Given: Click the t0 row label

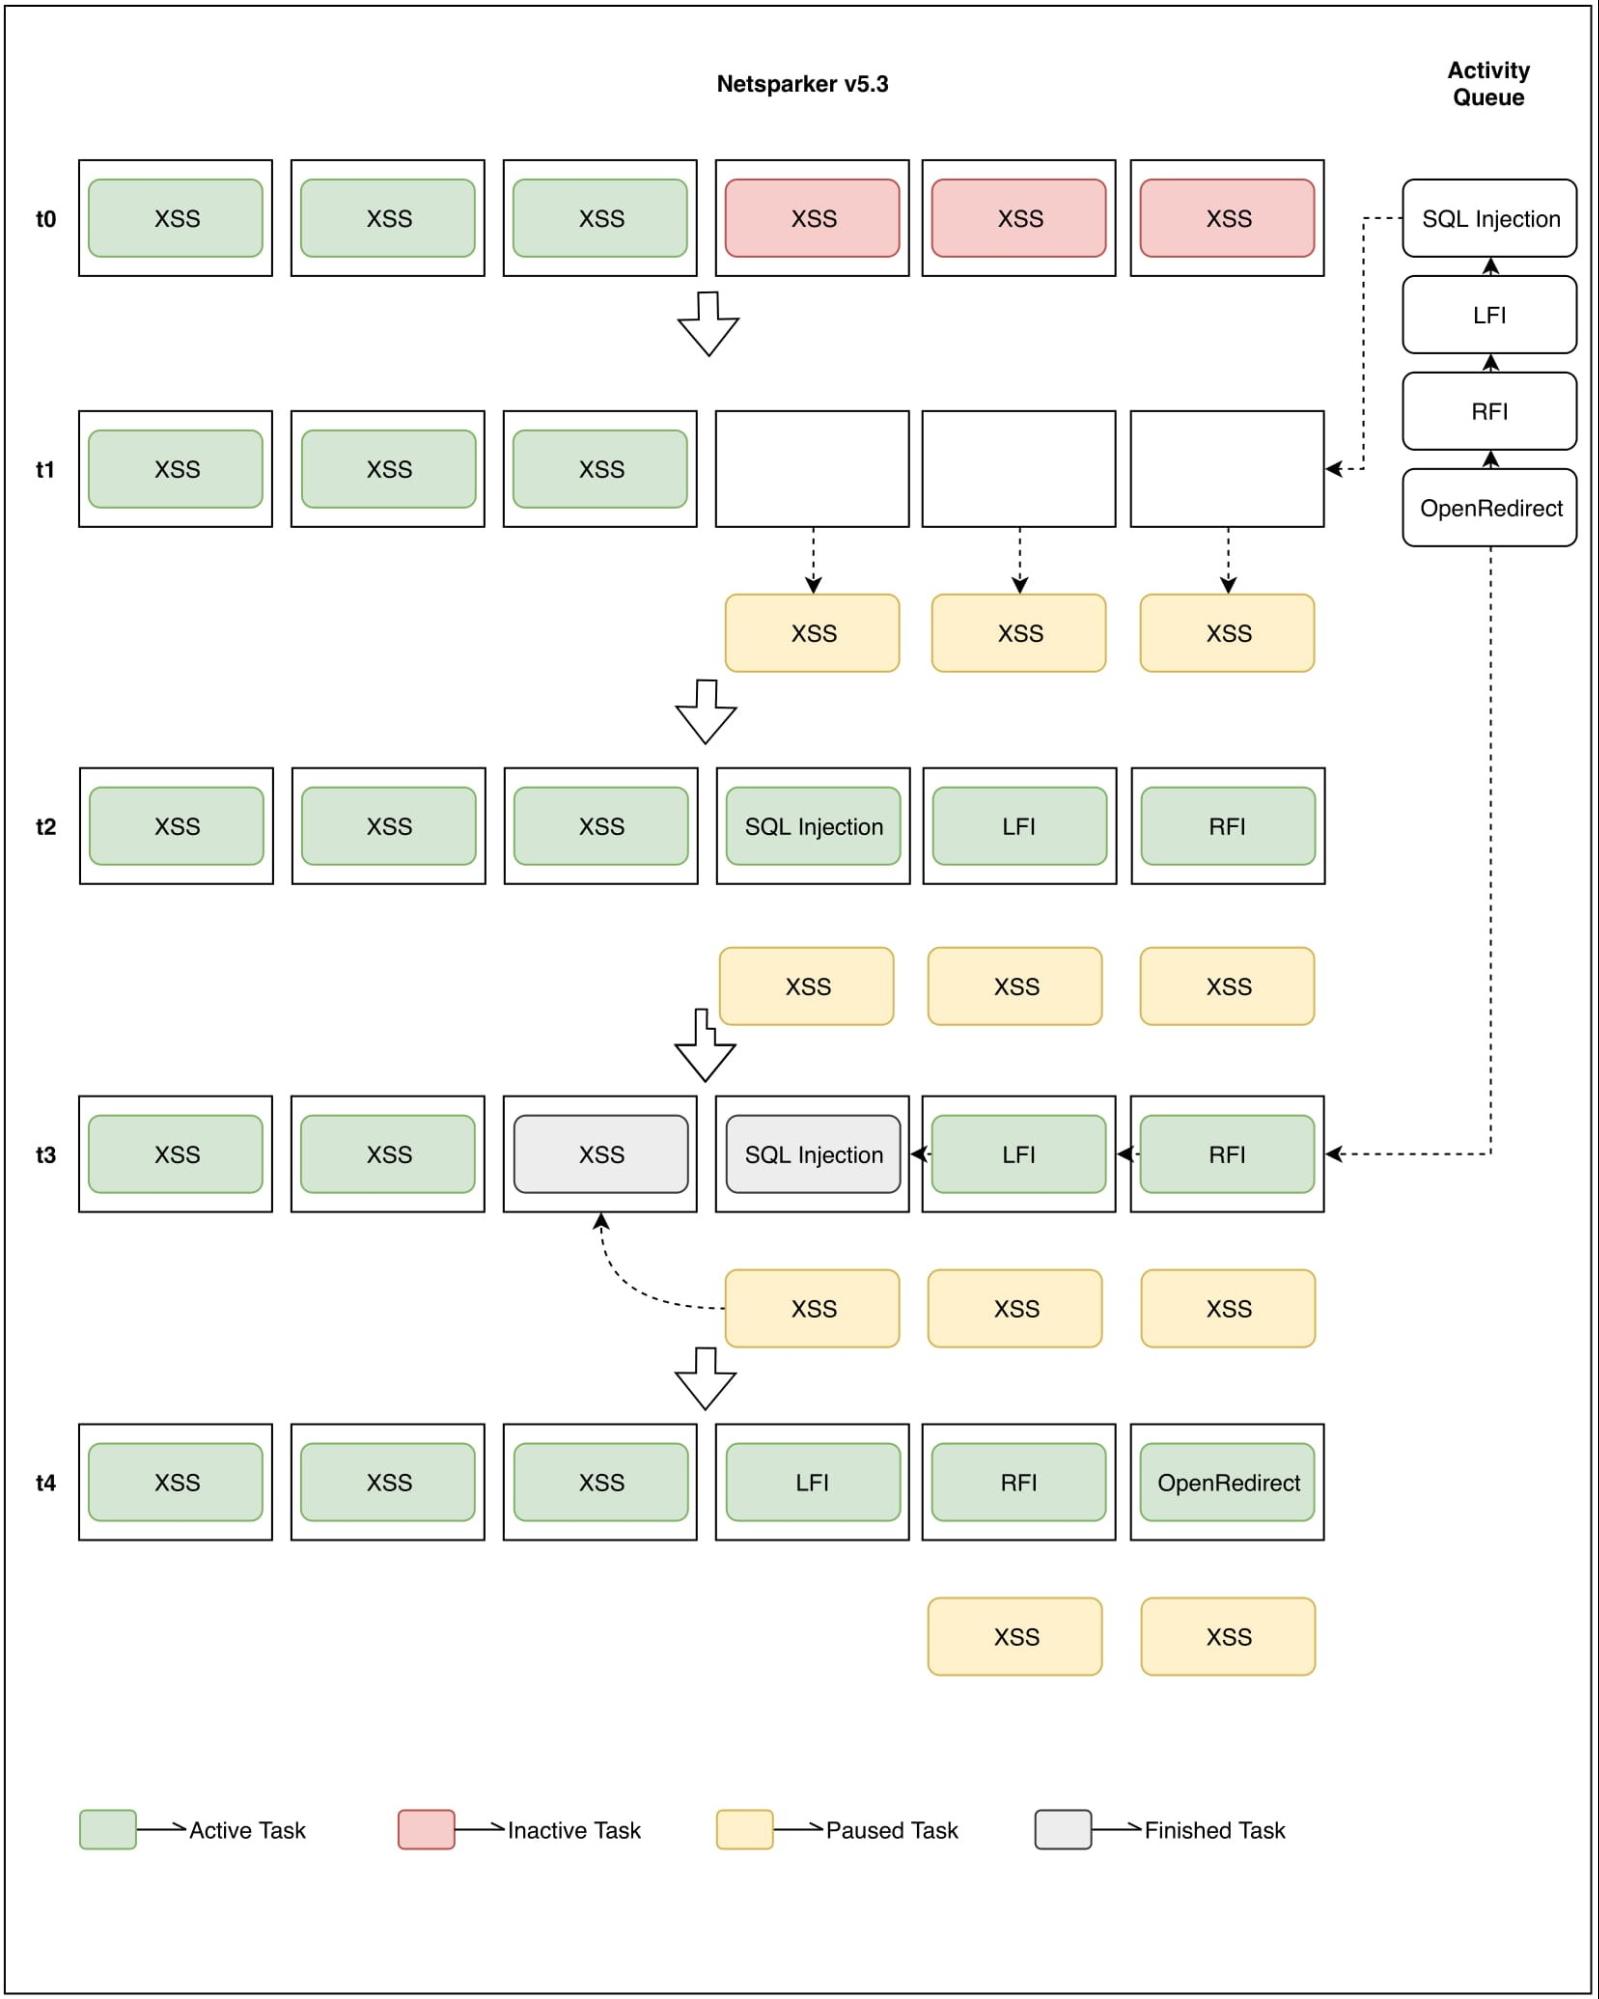Looking at the screenshot, I should coord(46,218).
